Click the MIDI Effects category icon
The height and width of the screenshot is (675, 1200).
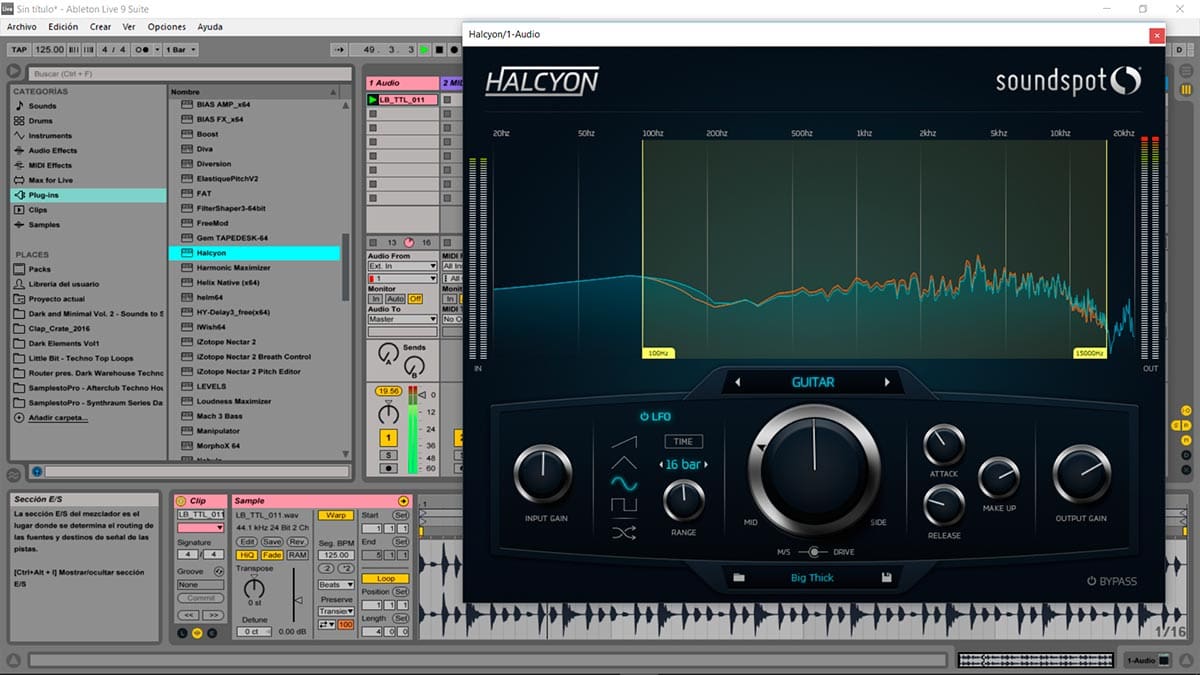coord(19,166)
